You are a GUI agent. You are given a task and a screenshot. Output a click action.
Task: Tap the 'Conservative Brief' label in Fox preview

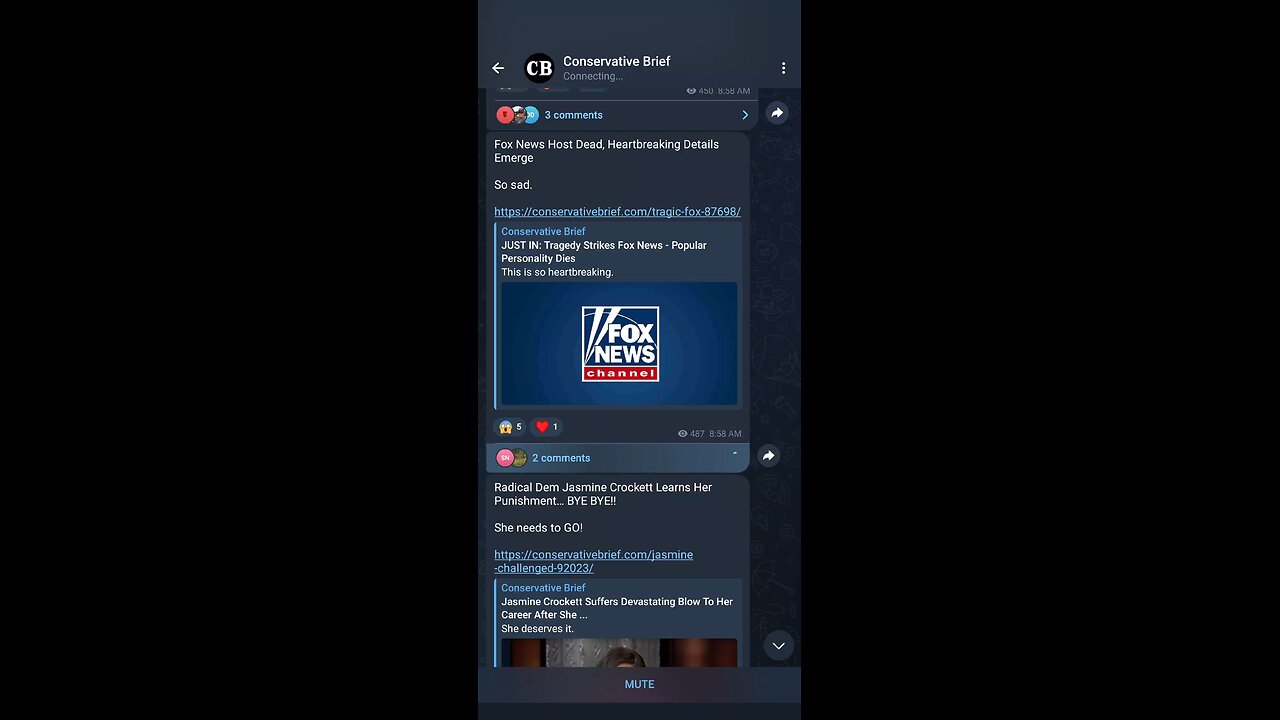pos(543,232)
